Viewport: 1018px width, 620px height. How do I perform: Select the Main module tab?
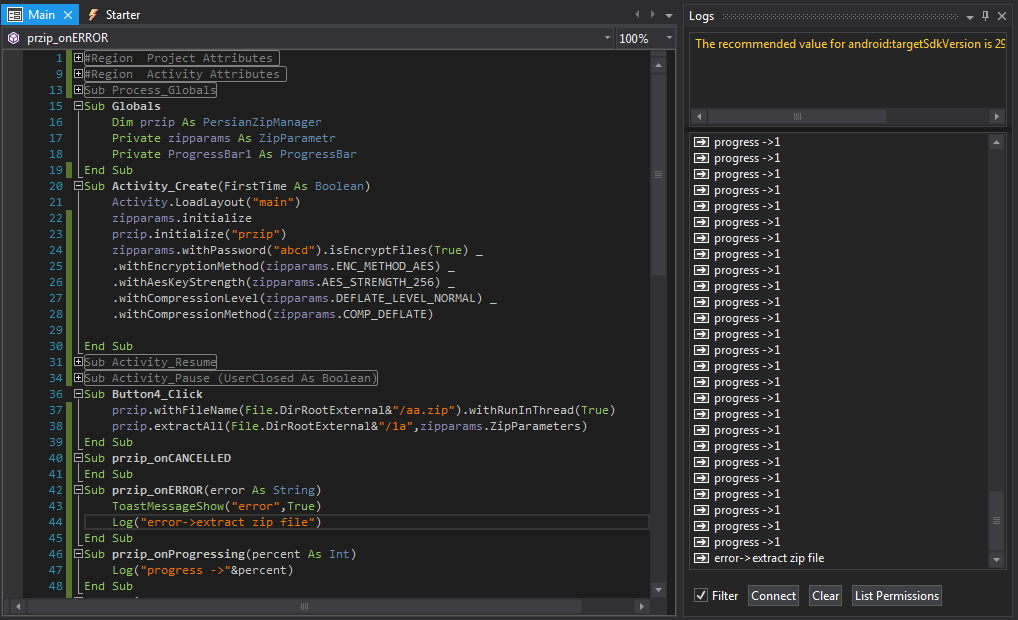coord(40,15)
